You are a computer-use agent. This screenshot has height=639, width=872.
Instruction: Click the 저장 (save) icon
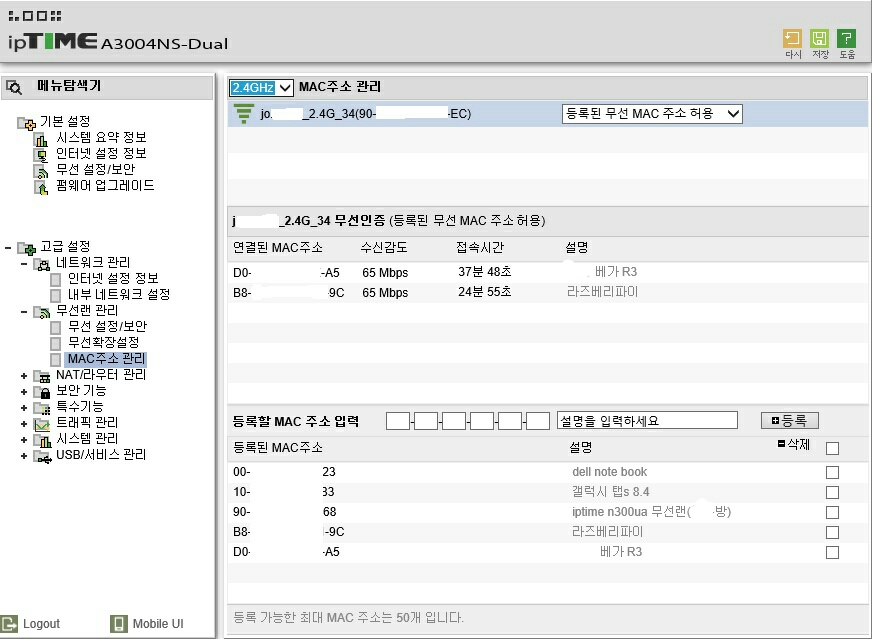[819, 38]
